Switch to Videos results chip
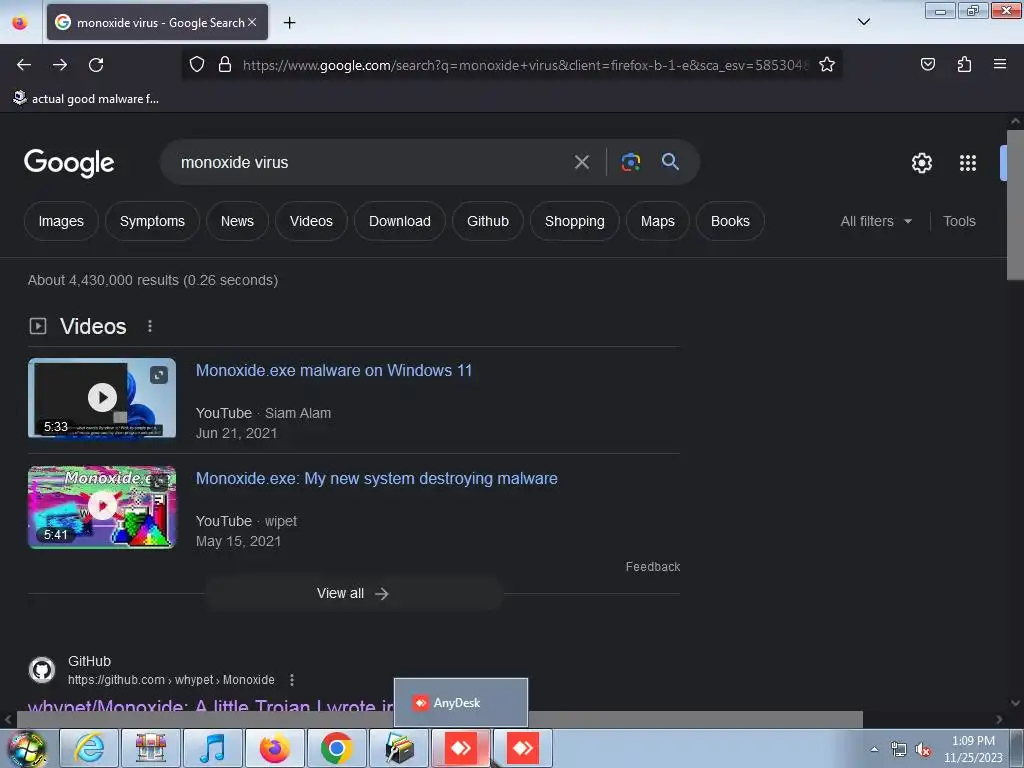1024x768 pixels. [311, 221]
